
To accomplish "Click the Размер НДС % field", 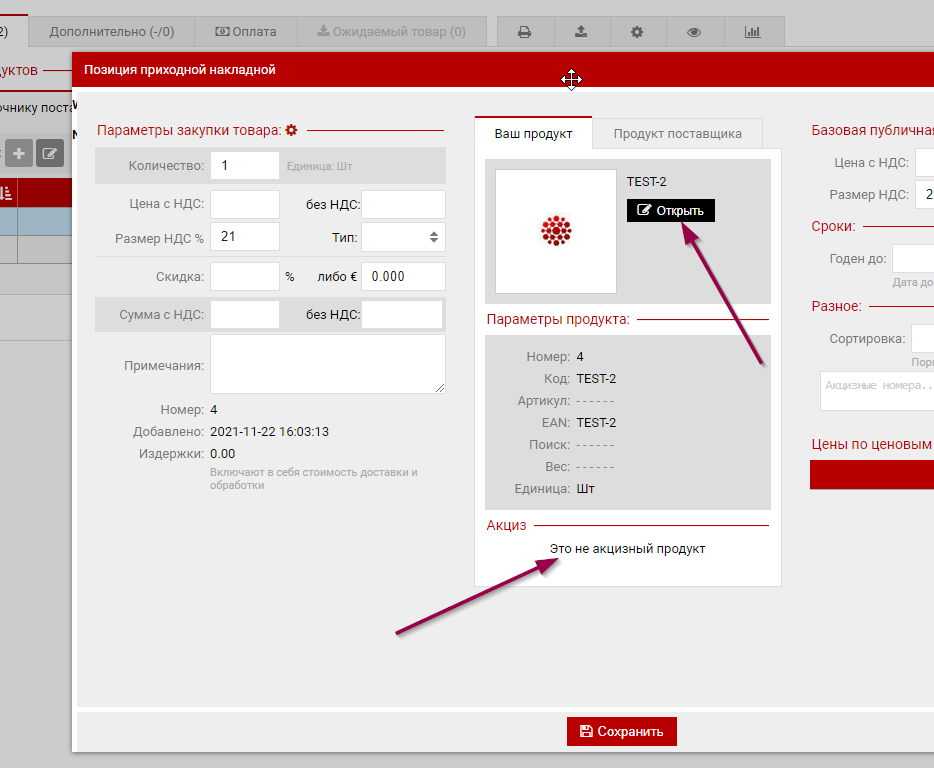I will 244,237.
